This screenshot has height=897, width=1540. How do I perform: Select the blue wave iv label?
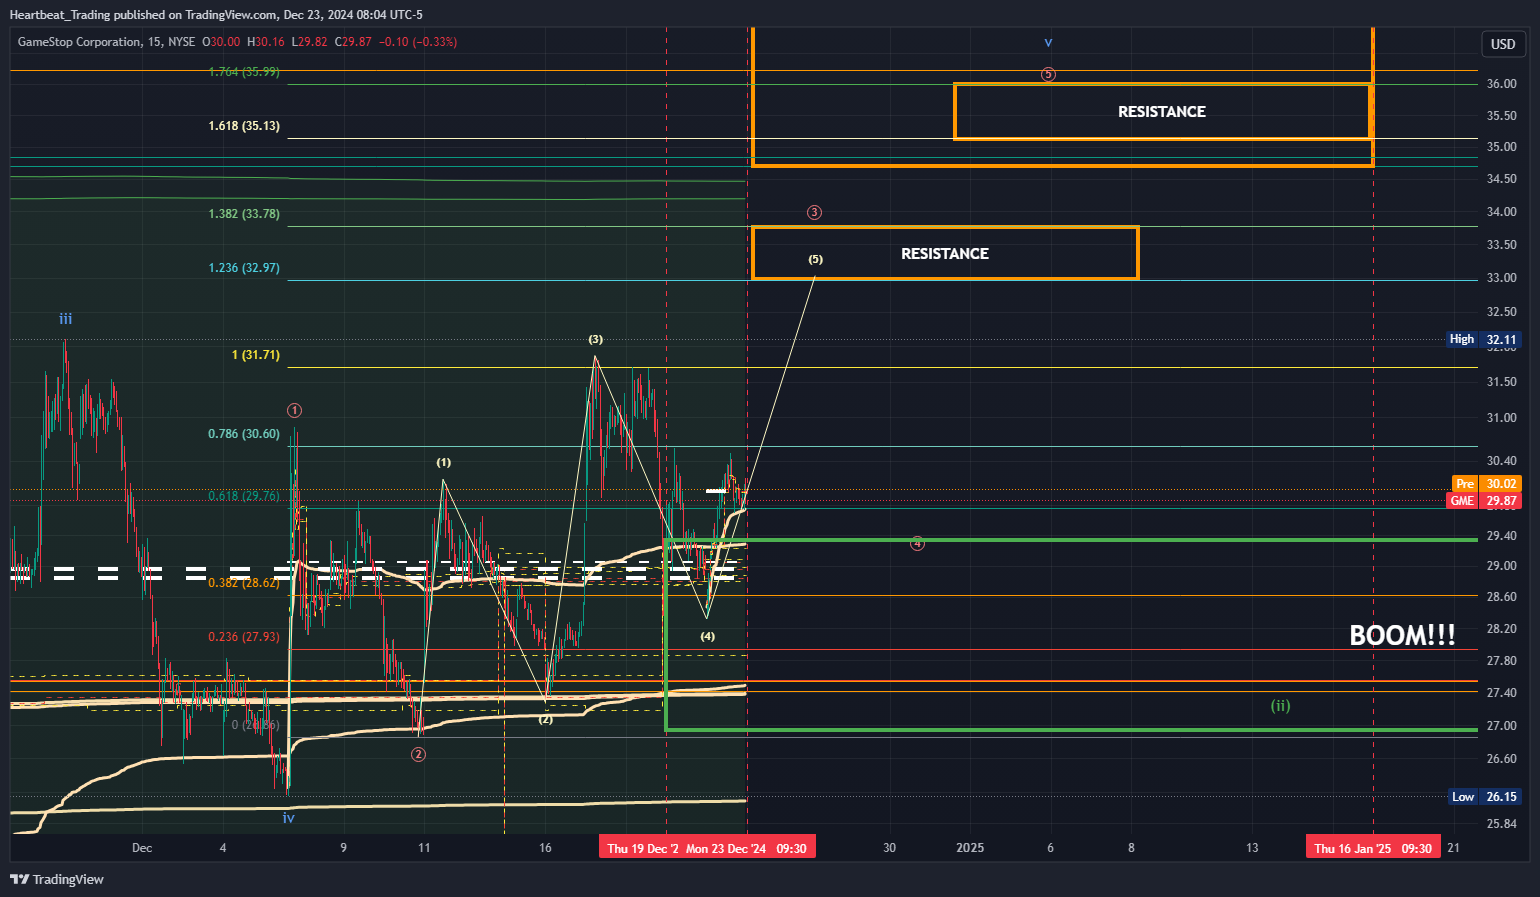288,818
